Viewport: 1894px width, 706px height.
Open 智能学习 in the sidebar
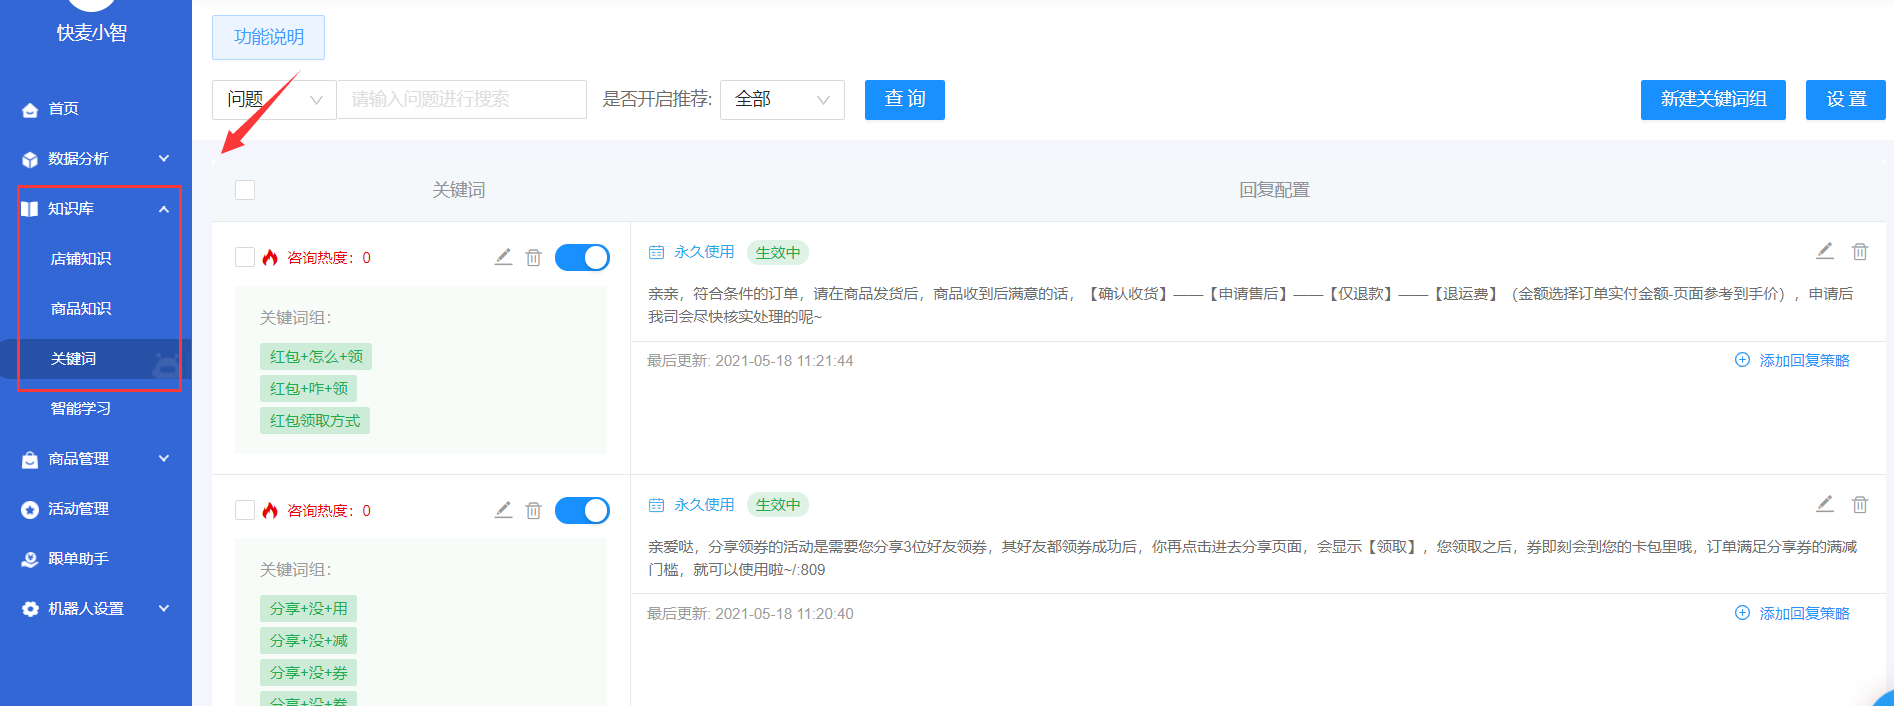81,408
